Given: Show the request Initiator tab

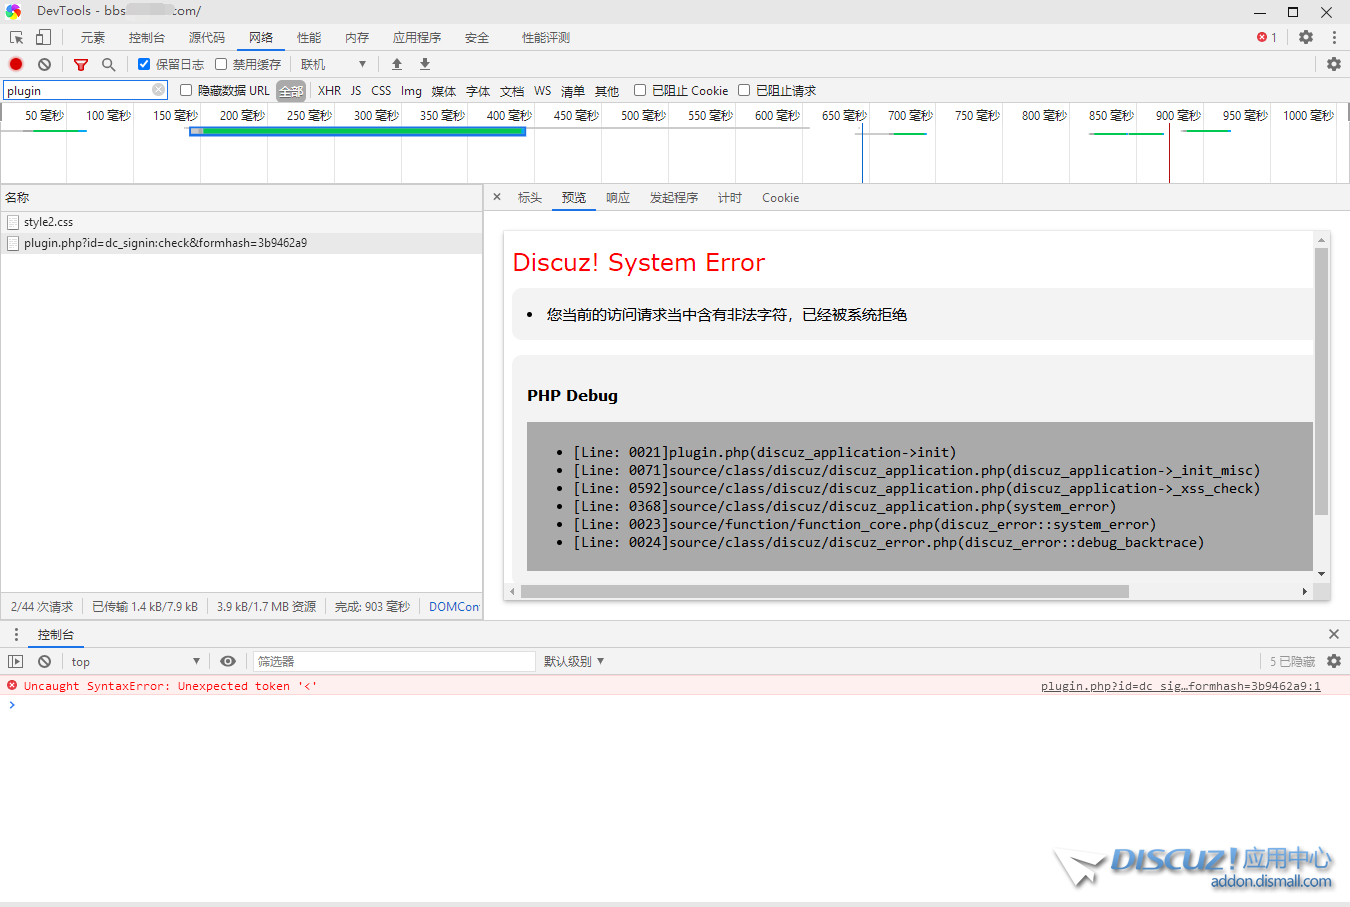Looking at the screenshot, I should pyautogui.click(x=674, y=197).
